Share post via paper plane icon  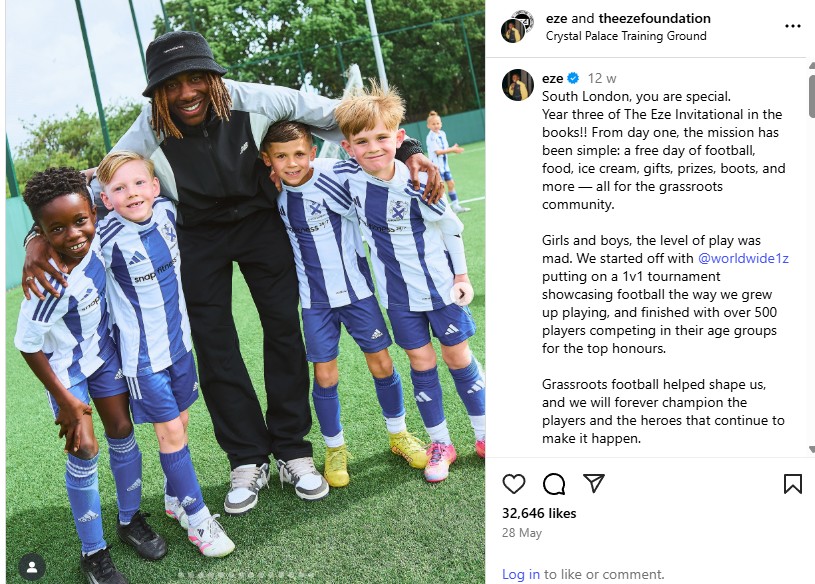tap(594, 483)
